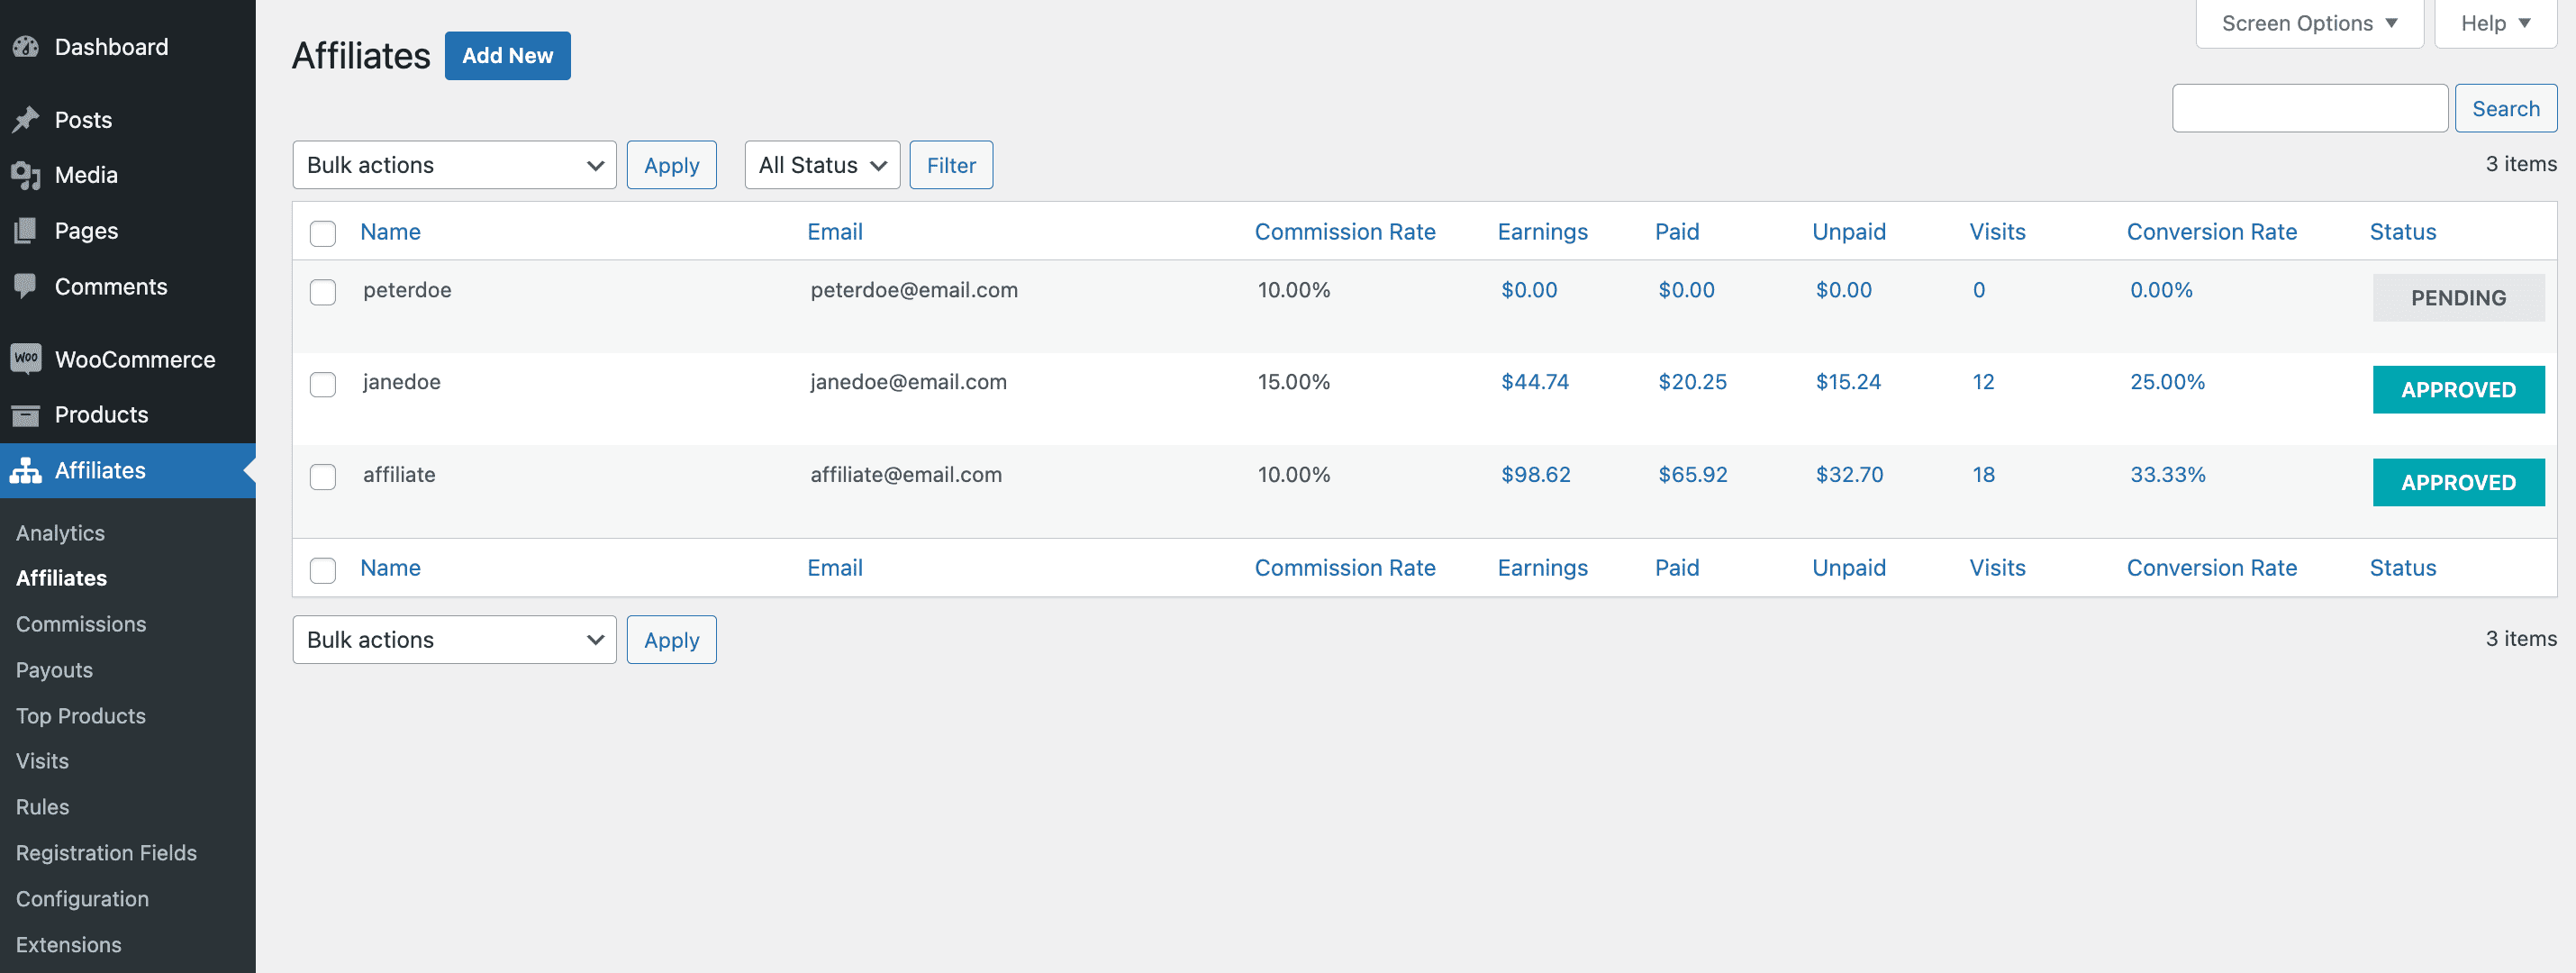
Task: Toggle select-all checkbox in table header
Action: (323, 233)
